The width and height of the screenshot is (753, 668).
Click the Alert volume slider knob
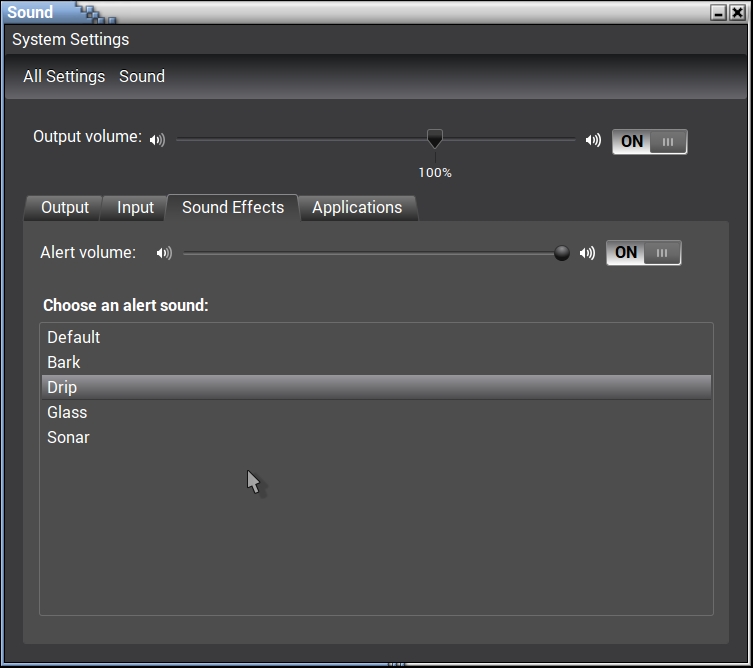tap(562, 253)
